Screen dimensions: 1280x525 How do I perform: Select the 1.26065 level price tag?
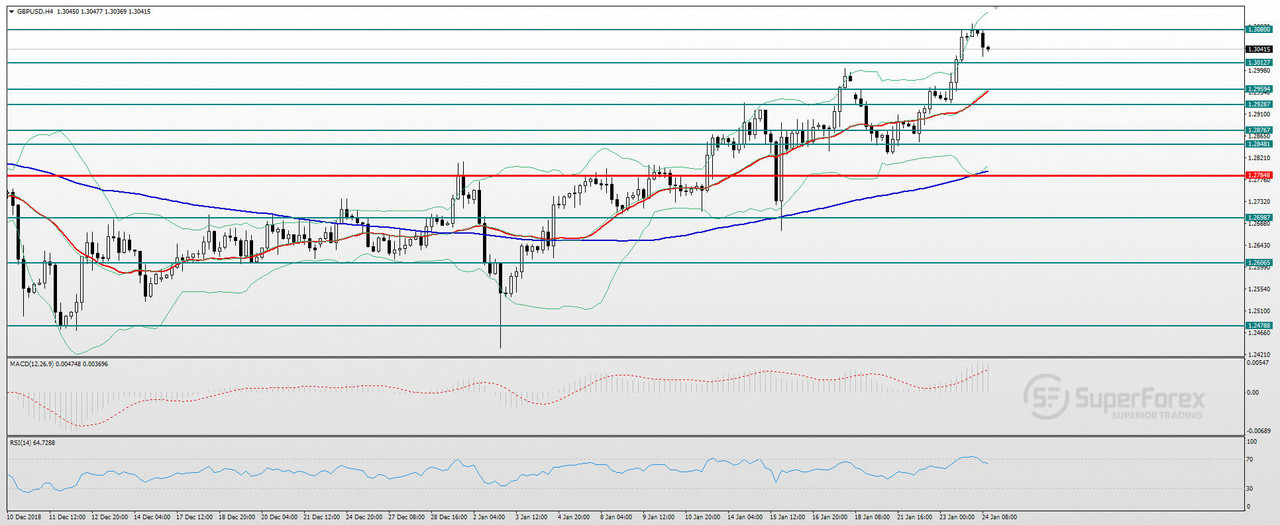tap(1258, 263)
